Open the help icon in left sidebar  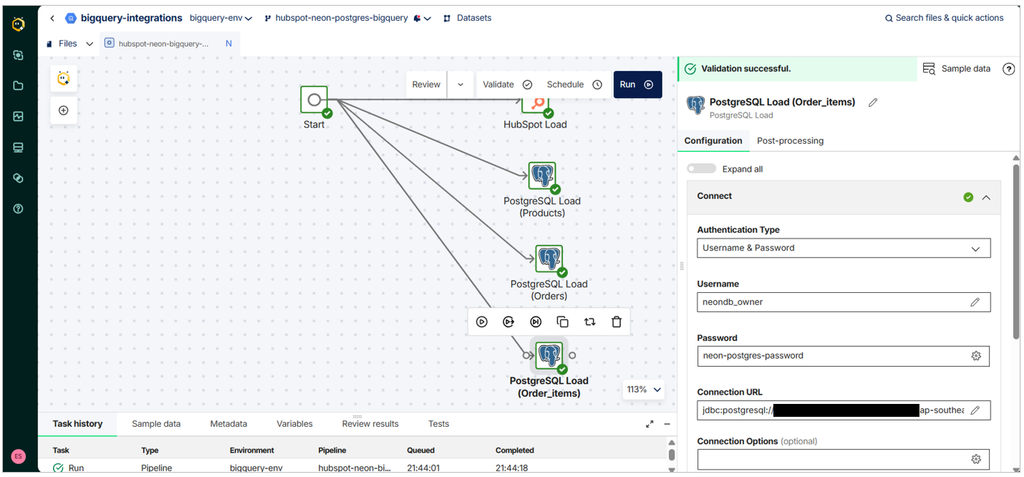(x=18, y=208)
